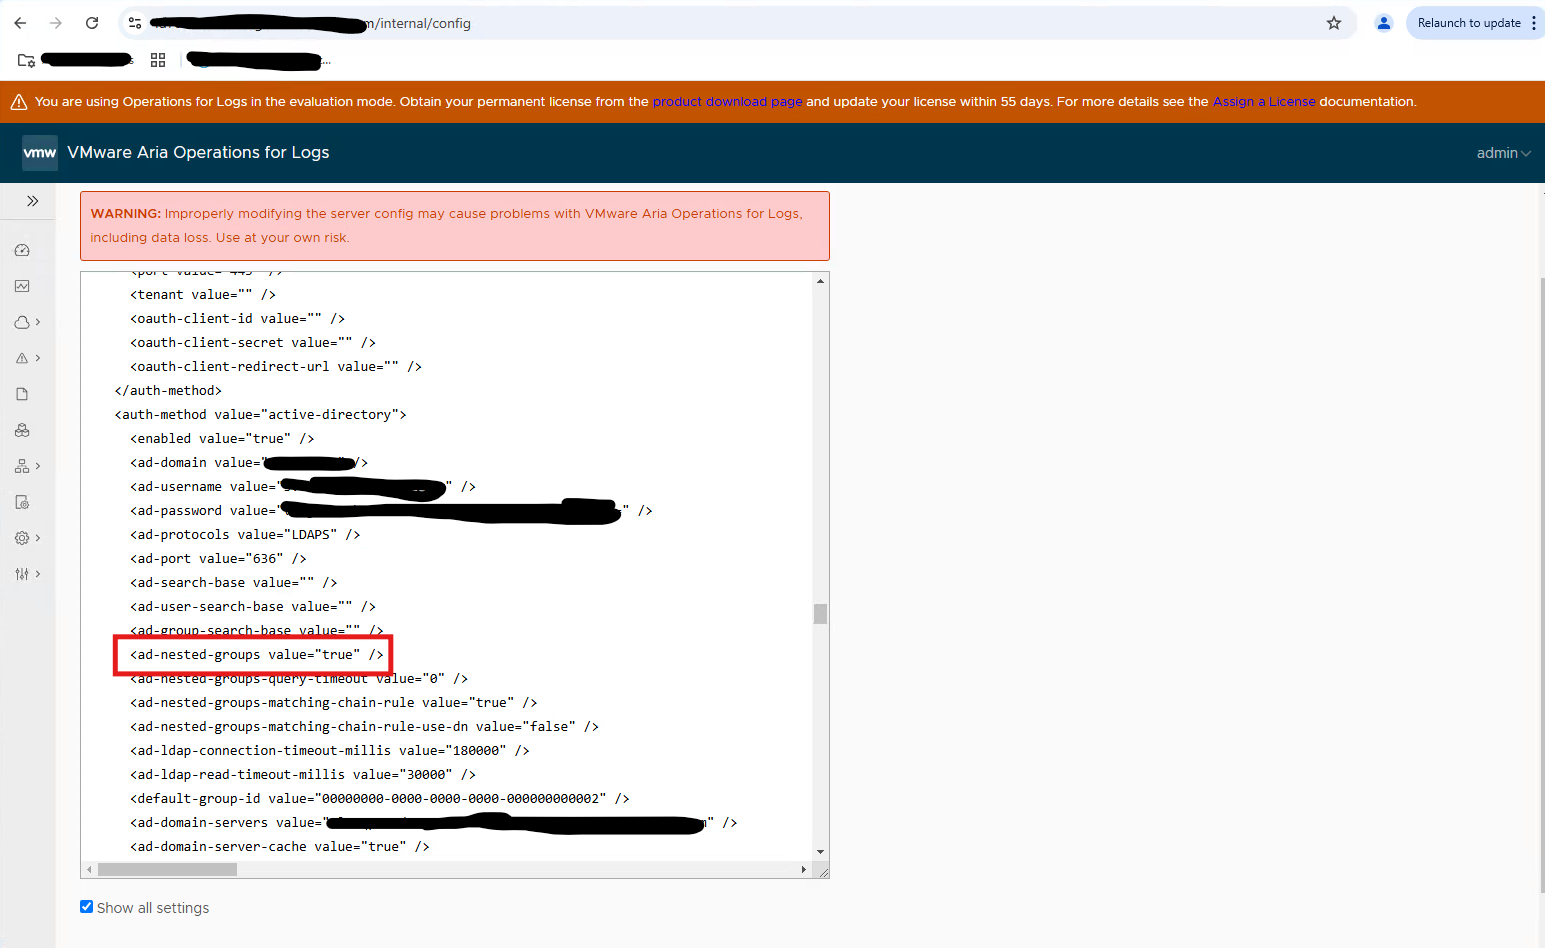The height and width of the screenshot is (948, 1545).
Task: Uncheck the Show all settings checkbox
Action: point(87,907)
